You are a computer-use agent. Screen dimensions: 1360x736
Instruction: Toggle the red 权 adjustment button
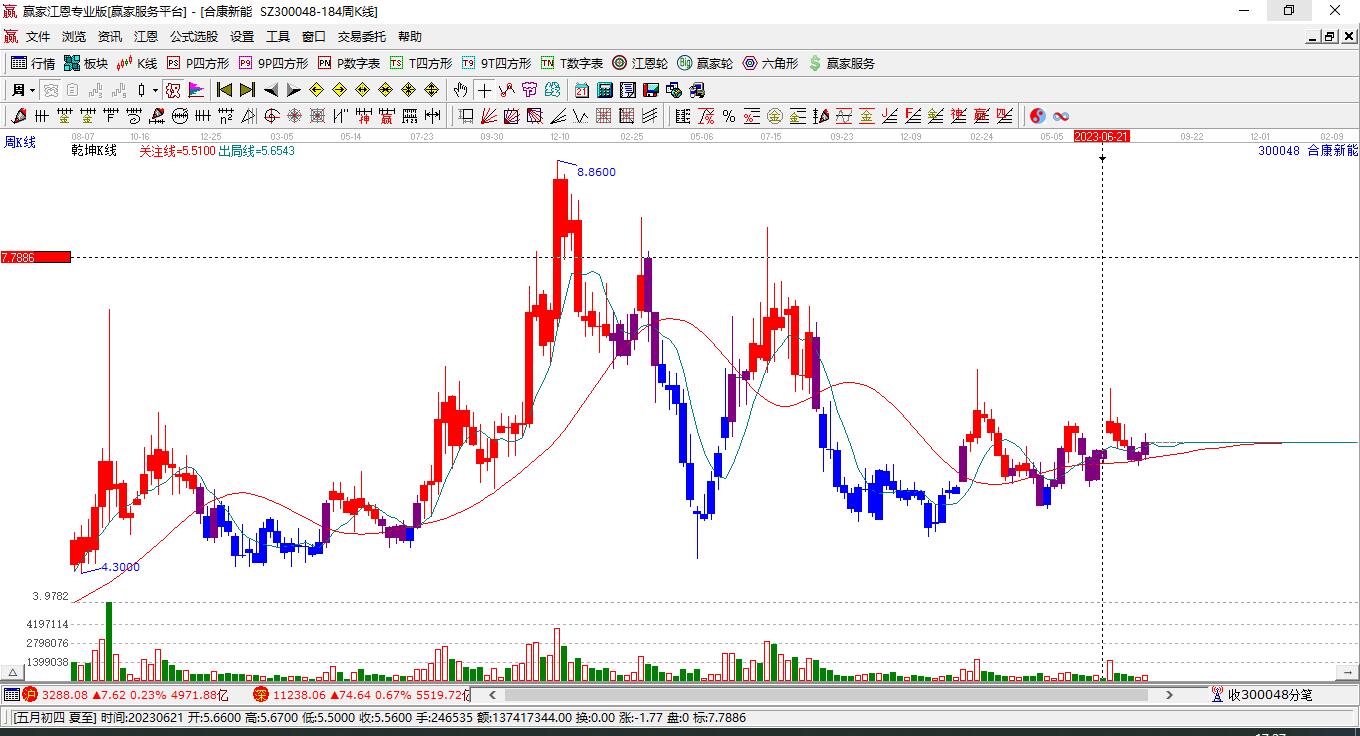[x=173, y=90]
